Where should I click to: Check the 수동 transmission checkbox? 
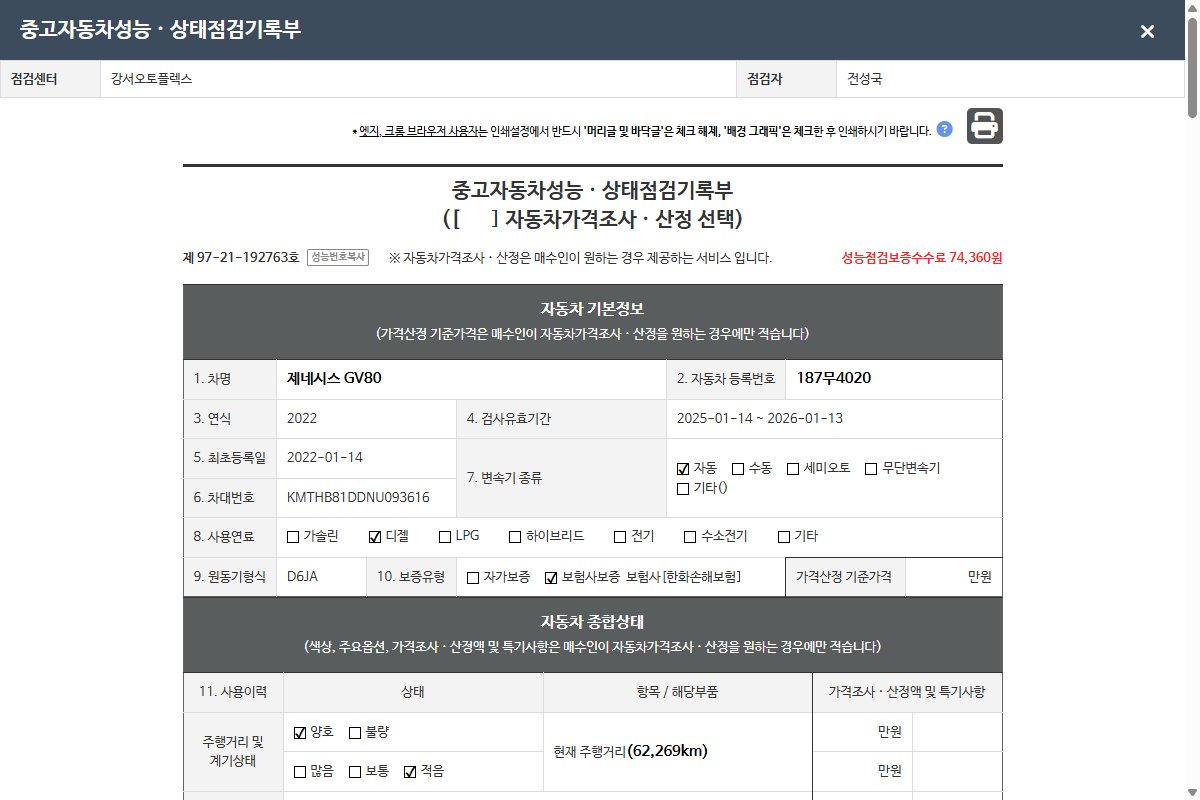pos(738,468)
